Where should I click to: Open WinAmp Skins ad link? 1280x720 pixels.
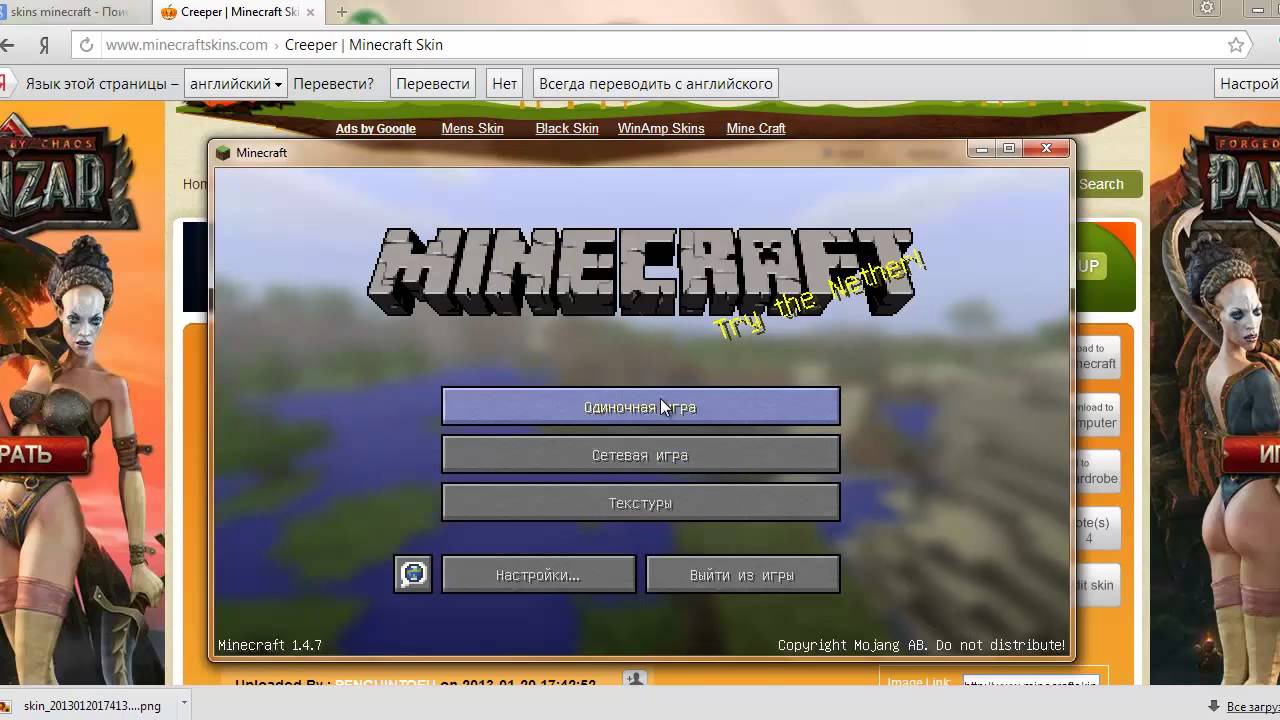(661, 129)
